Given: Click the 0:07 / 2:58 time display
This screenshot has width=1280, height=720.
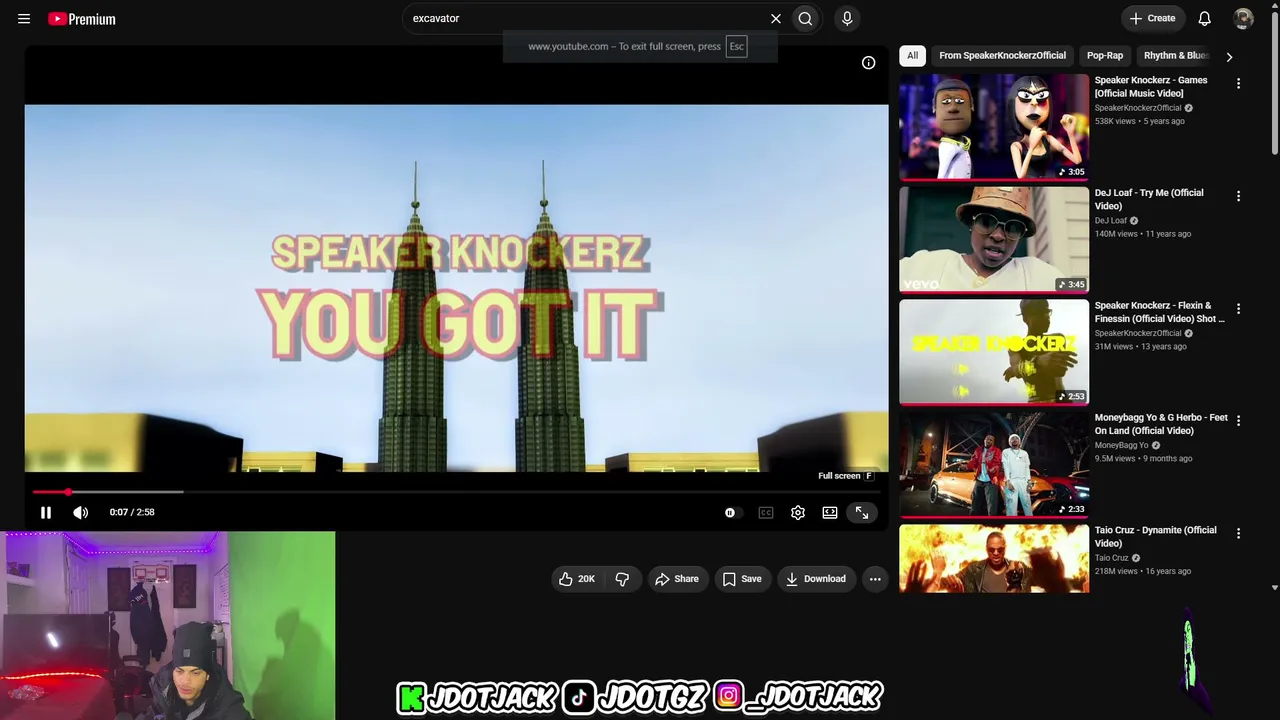Looking at the screenshot, I should (x=132, y=512).
